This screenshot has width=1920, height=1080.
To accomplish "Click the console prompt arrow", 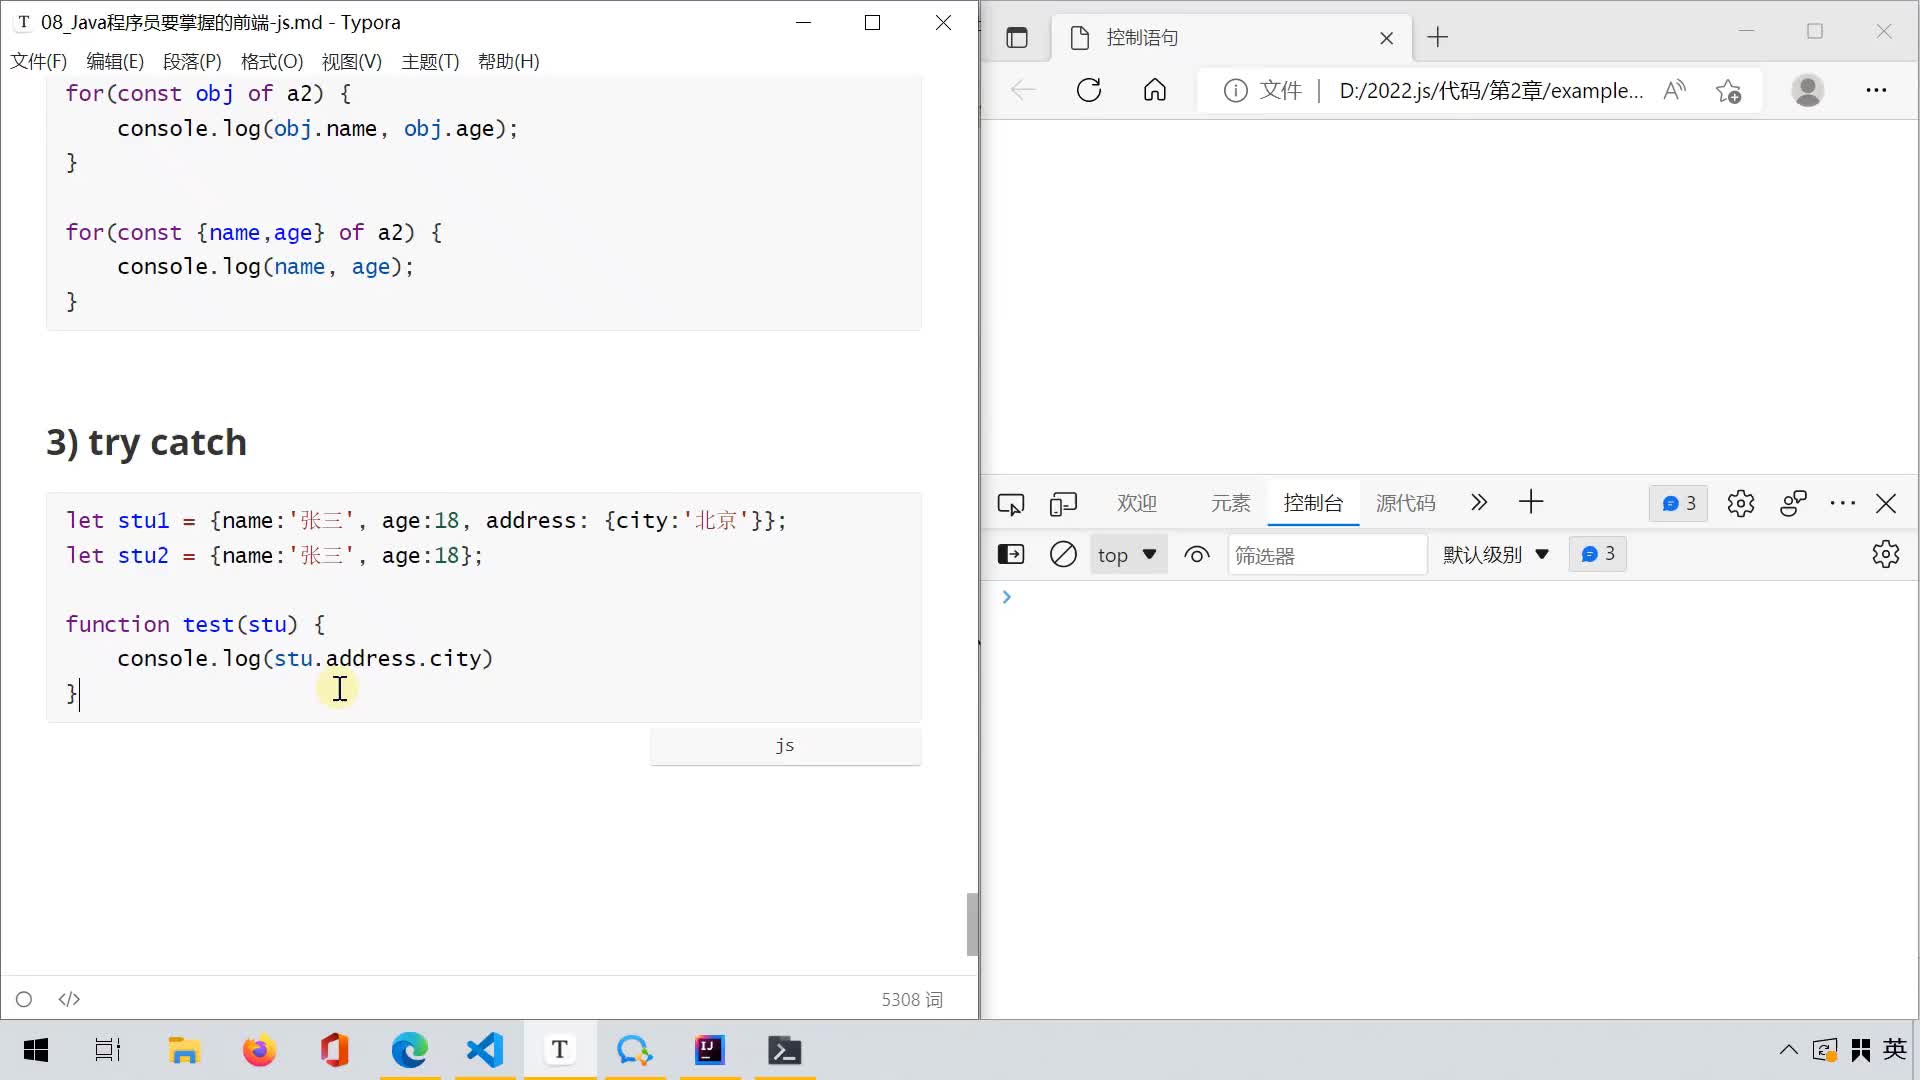I will (x=1007, y=598).
